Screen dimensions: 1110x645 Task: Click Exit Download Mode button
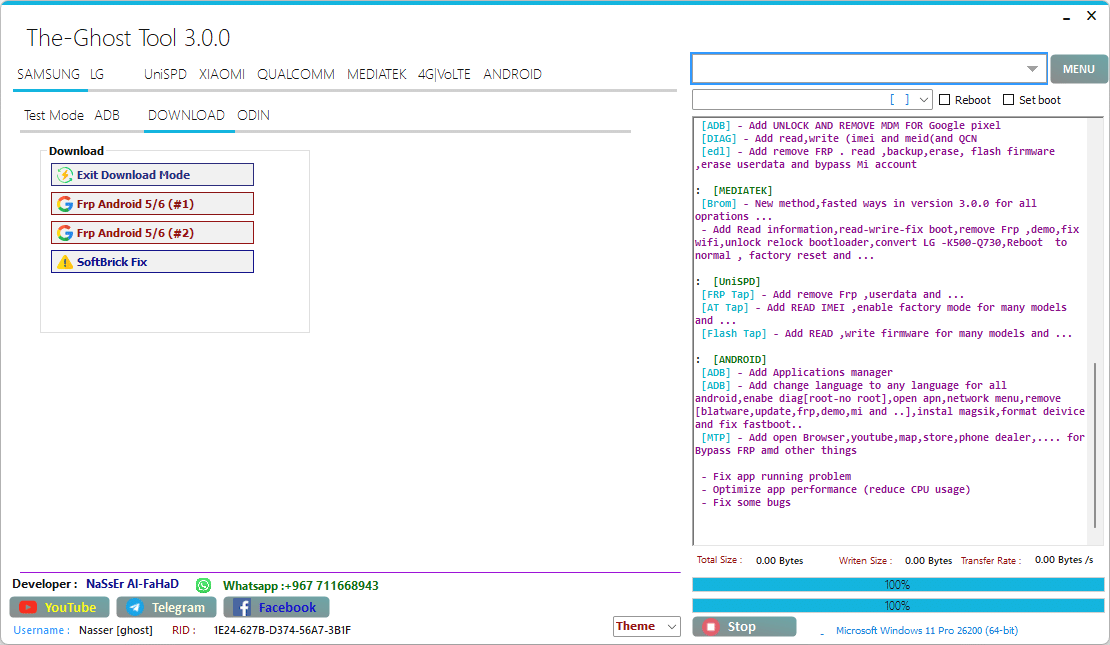point(152,175)
